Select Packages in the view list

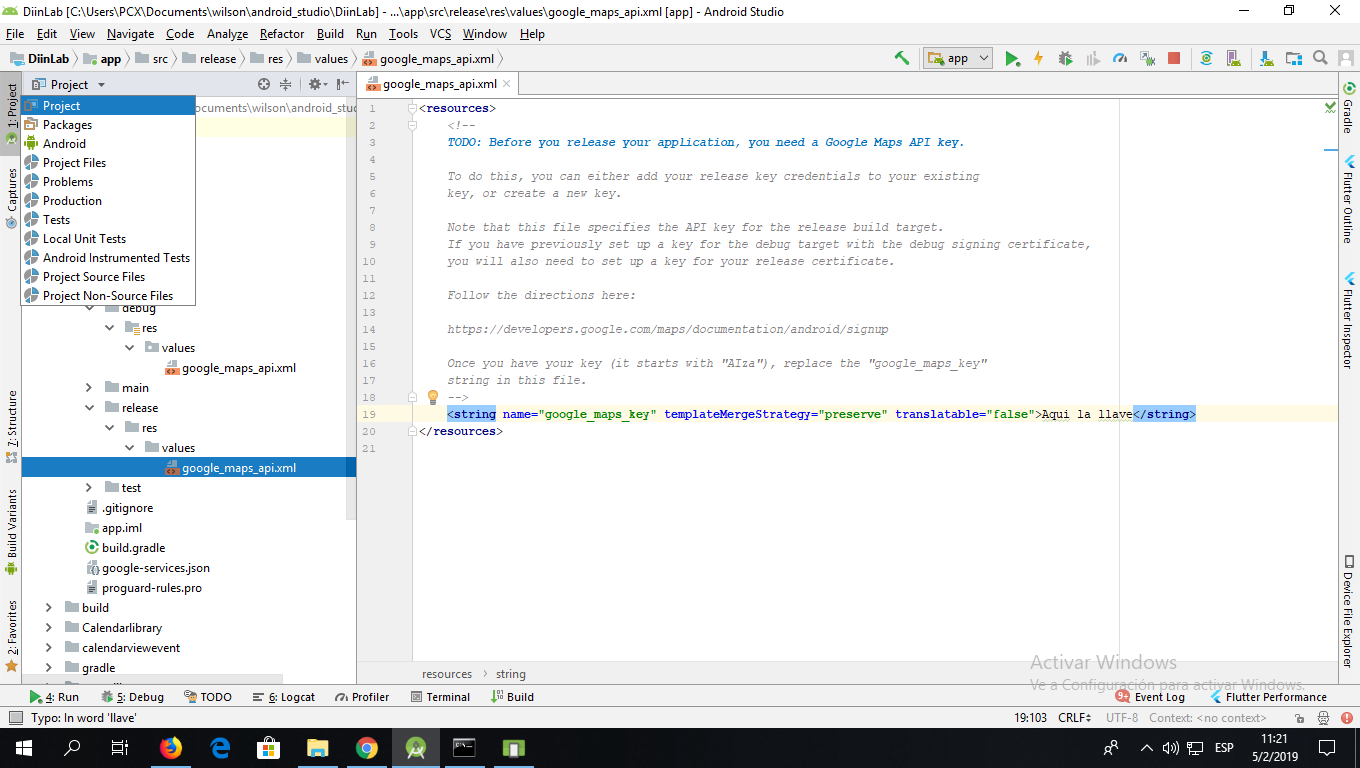[108, 125]
